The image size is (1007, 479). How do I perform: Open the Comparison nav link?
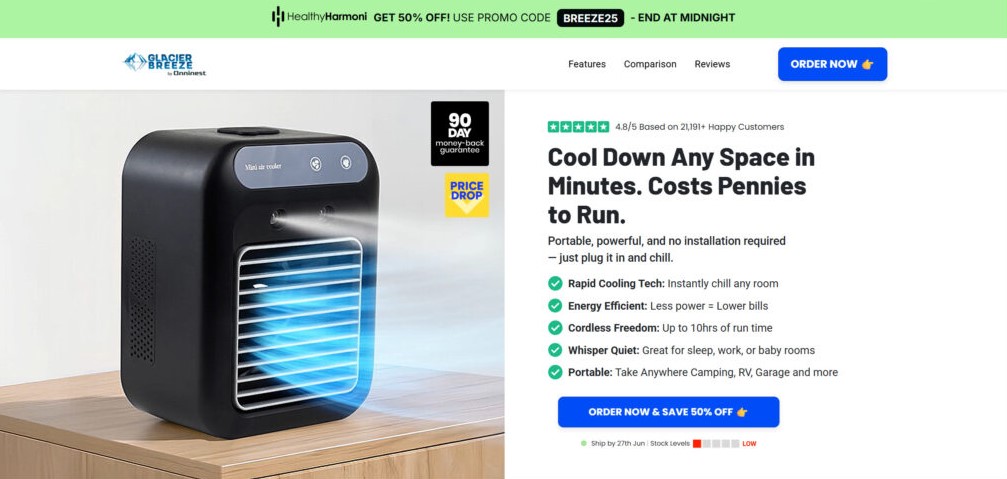tap(650, 64)
